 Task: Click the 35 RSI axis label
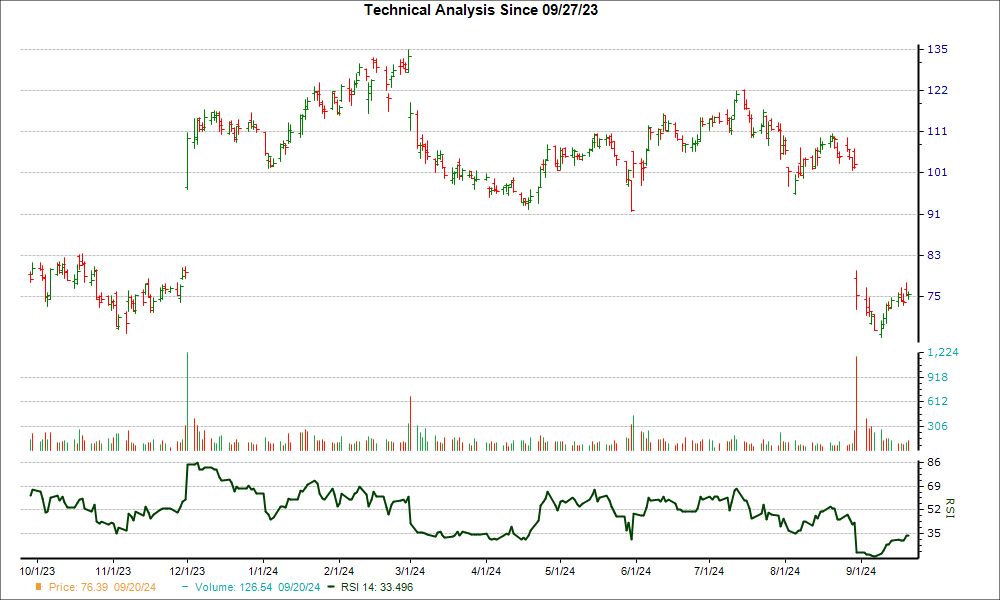click(934, 533)
